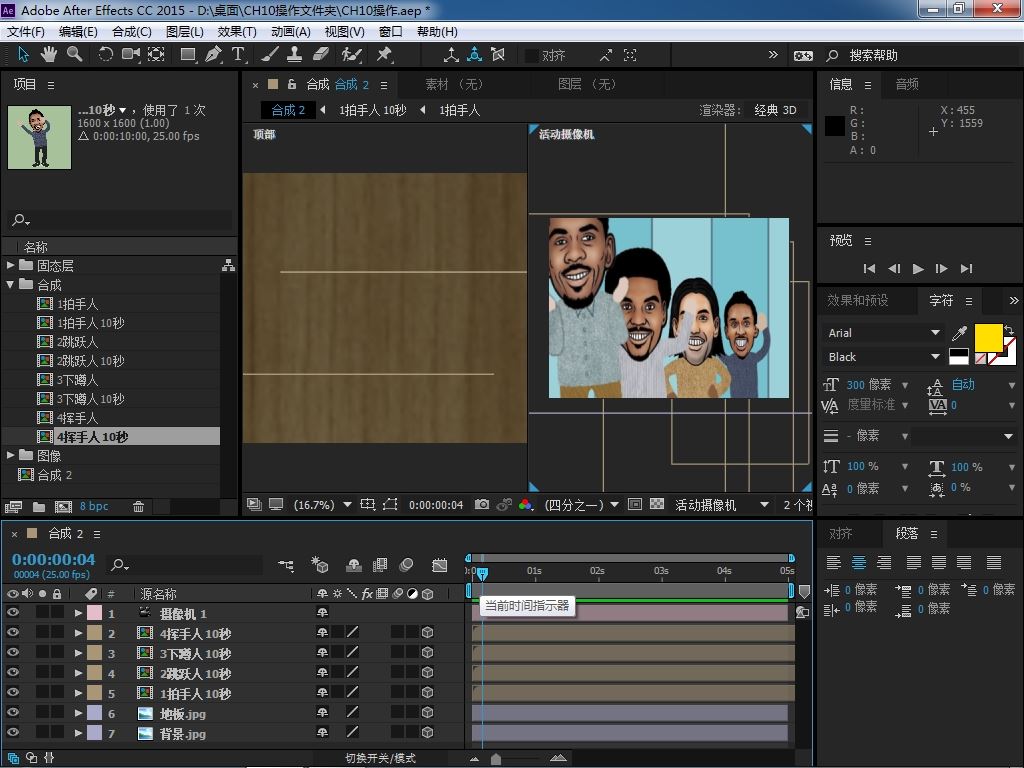
Task: Click the 切换开关/模式 button
Action: pos(380,758)
